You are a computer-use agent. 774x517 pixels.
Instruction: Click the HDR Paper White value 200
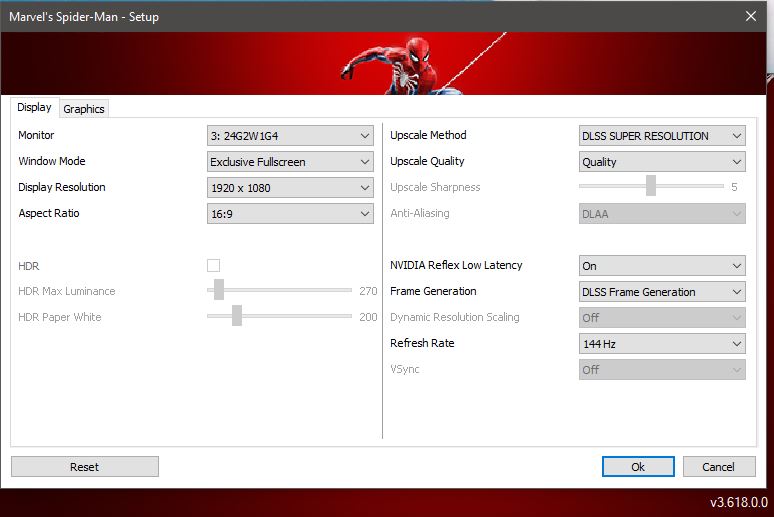368,317
